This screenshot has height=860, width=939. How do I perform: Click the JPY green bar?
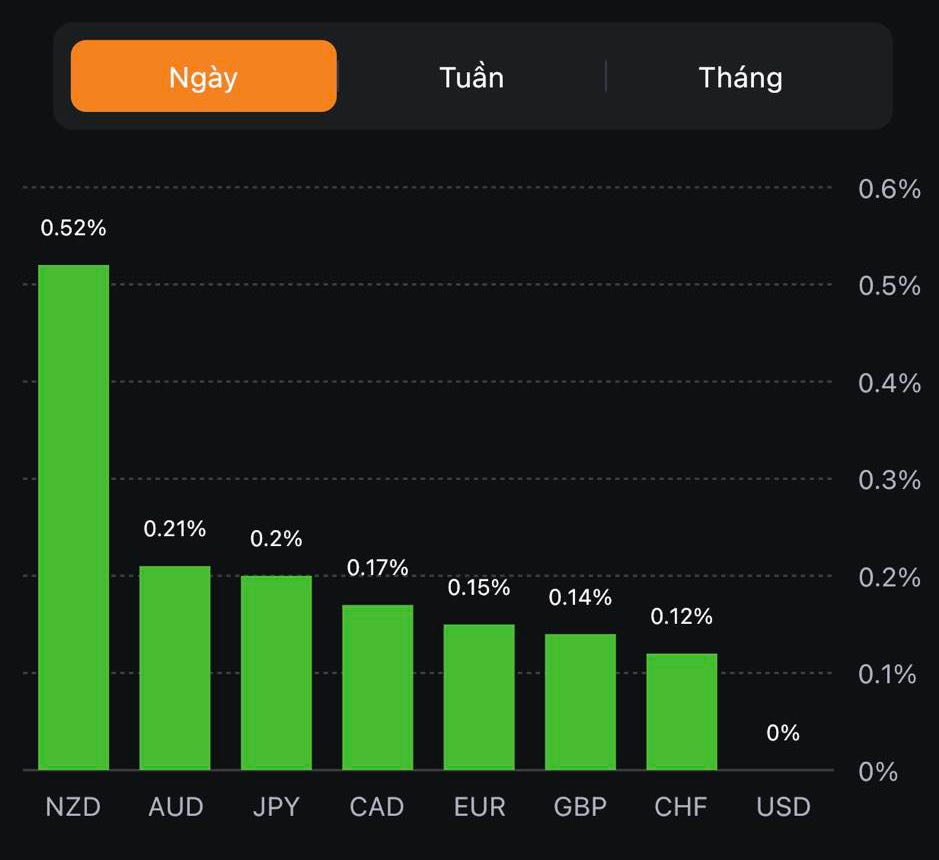276,672
